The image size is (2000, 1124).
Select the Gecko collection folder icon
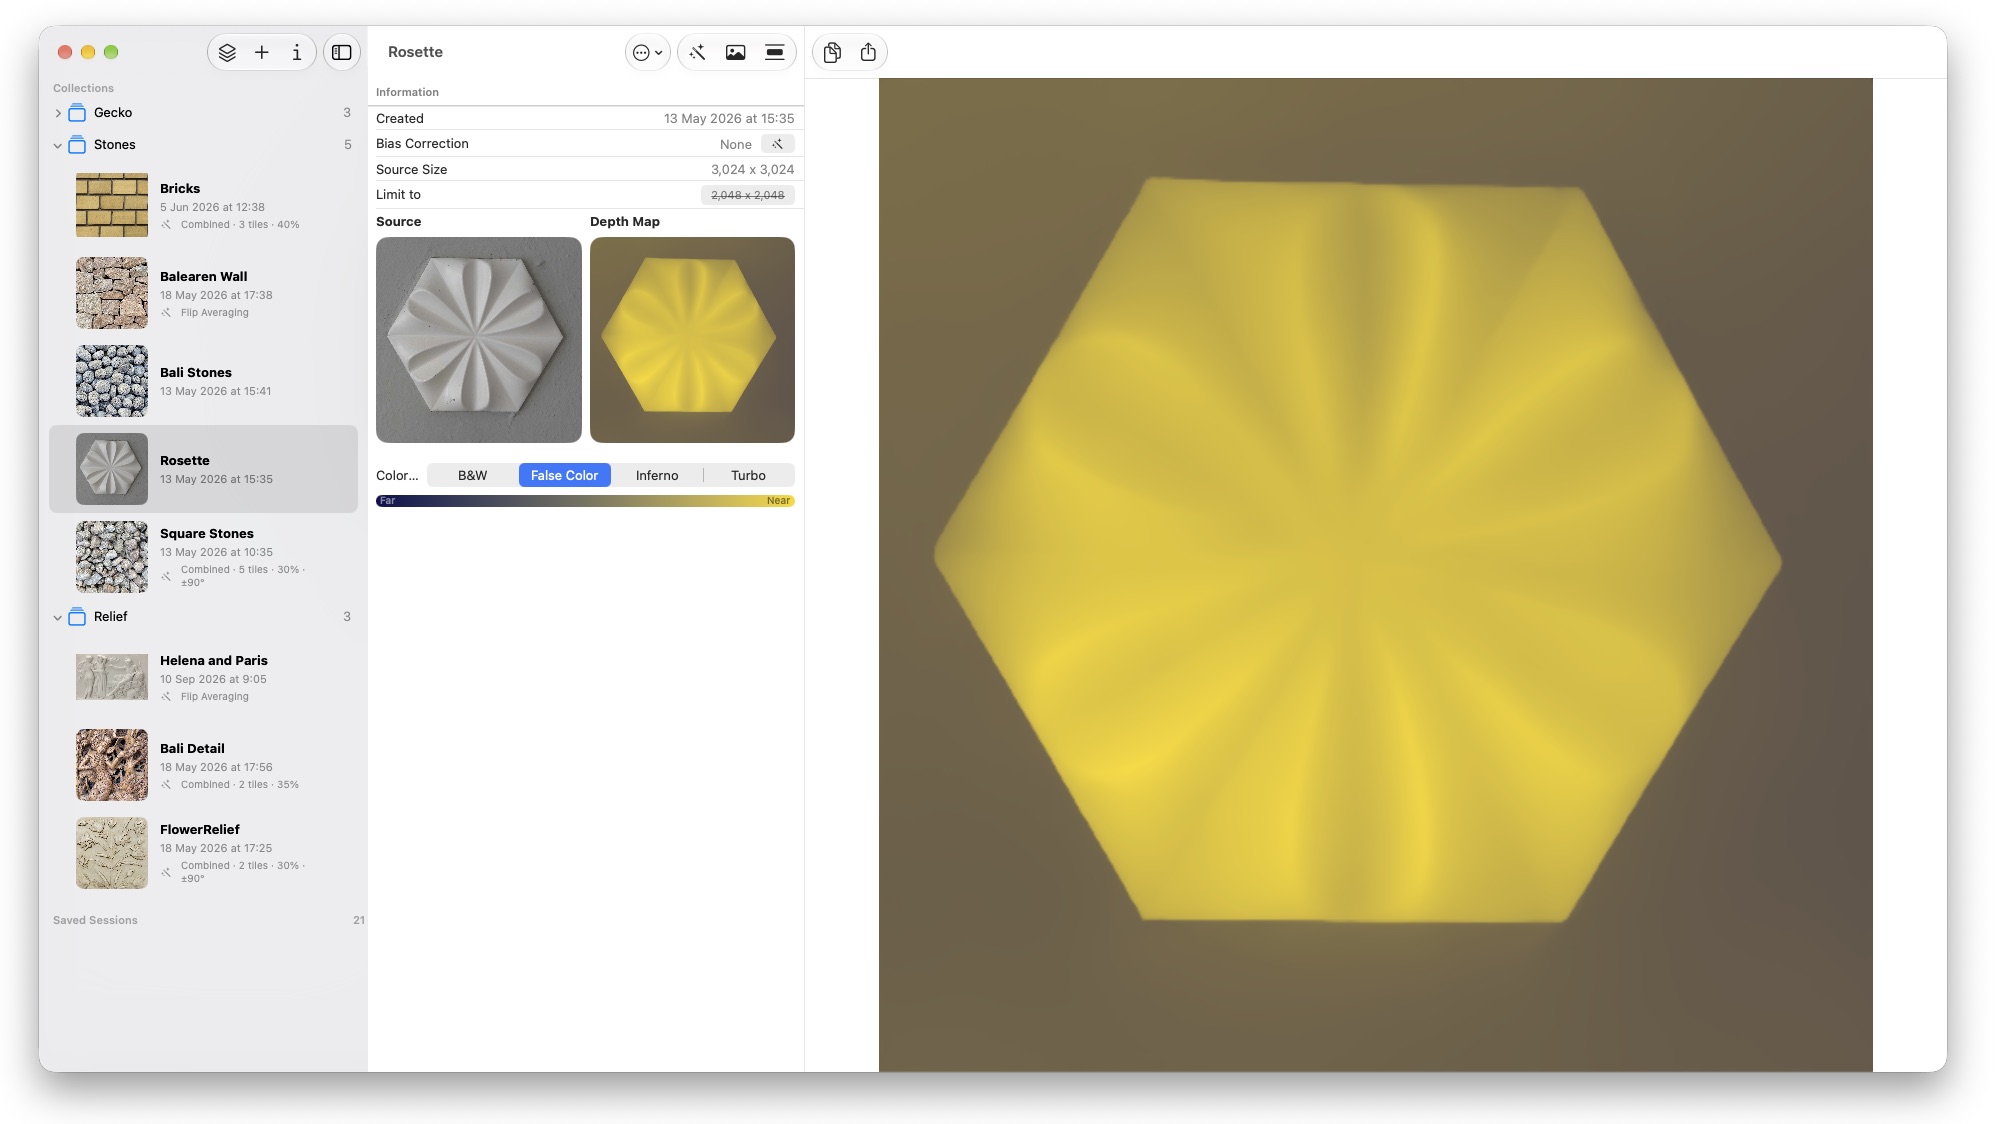77,113
